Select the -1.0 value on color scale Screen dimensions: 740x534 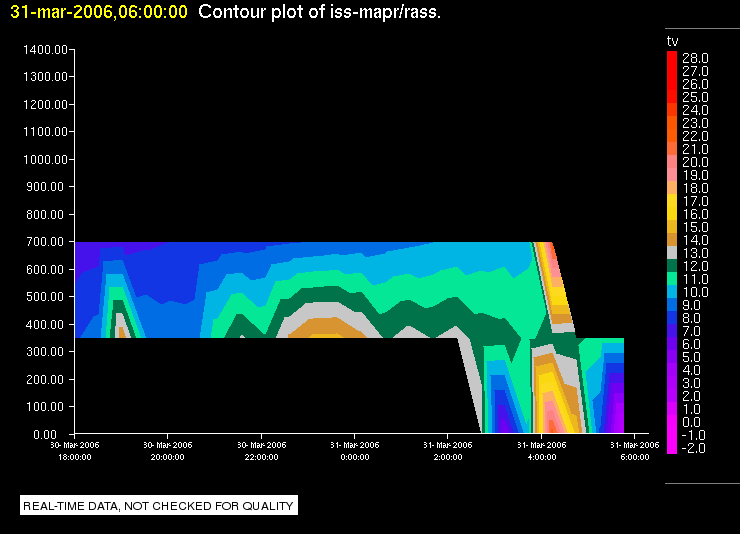tap(693, 435)
